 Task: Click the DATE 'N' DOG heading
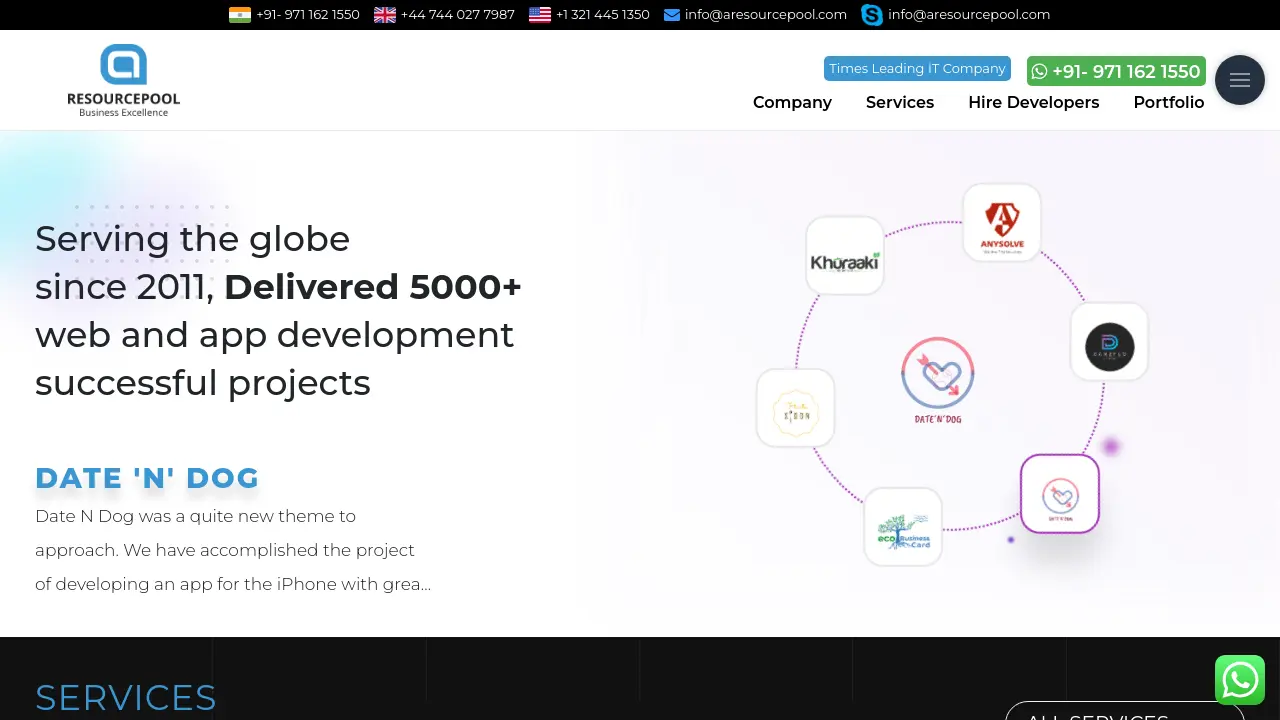click(147, 478)
